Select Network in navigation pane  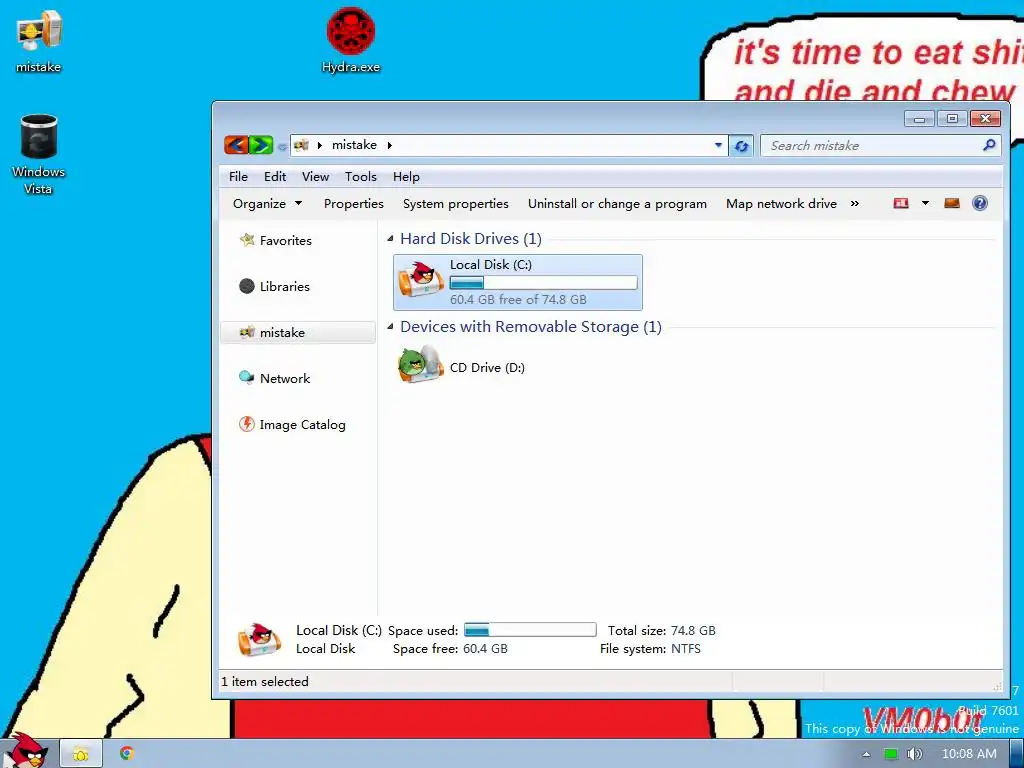tap(285, 378)
